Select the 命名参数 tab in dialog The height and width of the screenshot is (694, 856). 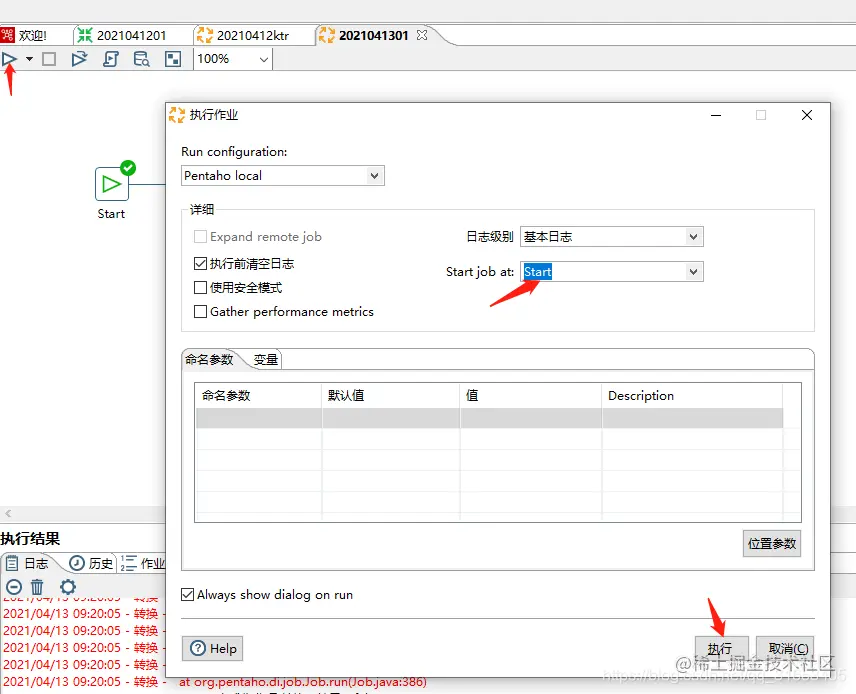click(x=209, y=360)
